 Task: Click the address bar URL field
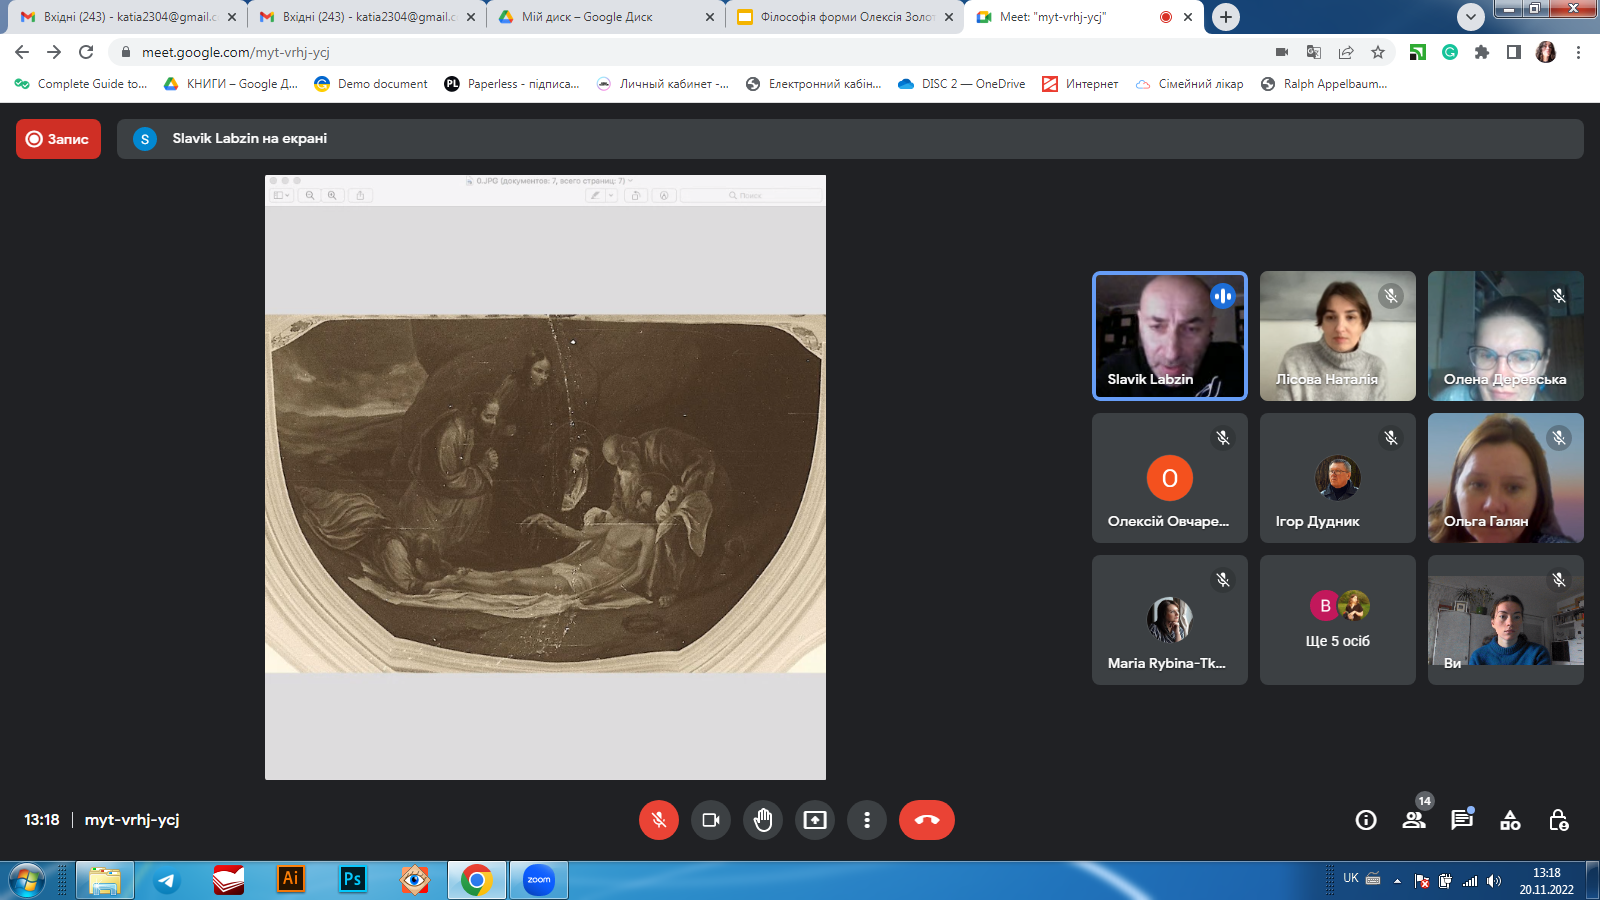click(x=700, y=52)
